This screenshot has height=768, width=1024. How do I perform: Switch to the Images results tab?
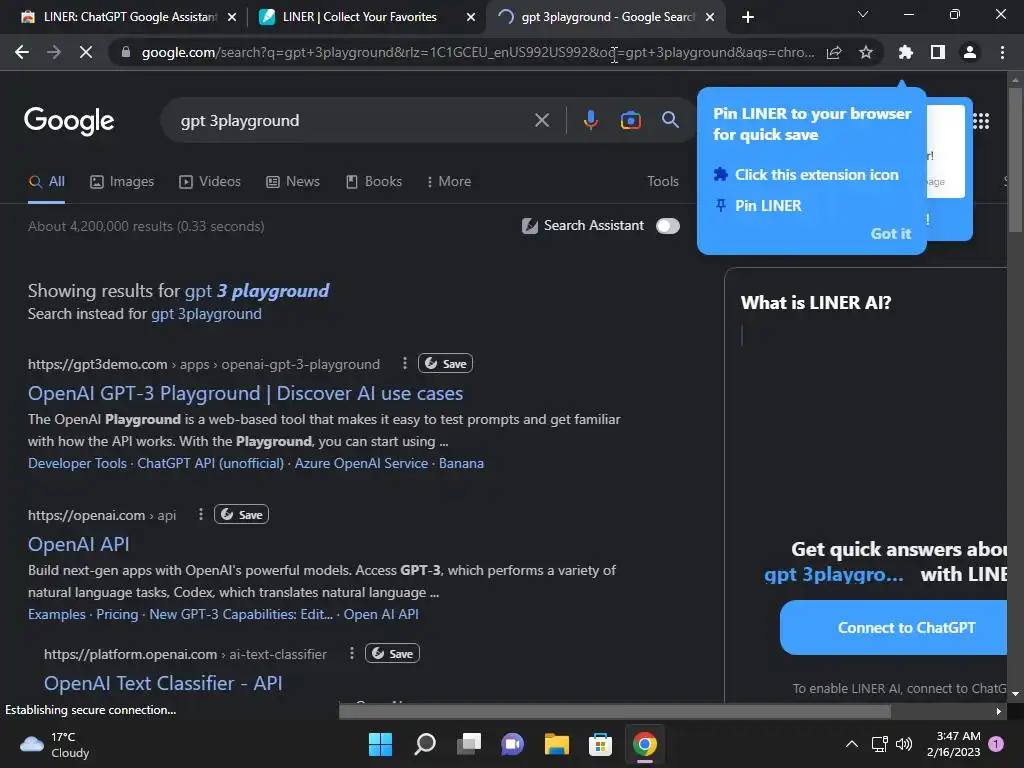point(122,182)
